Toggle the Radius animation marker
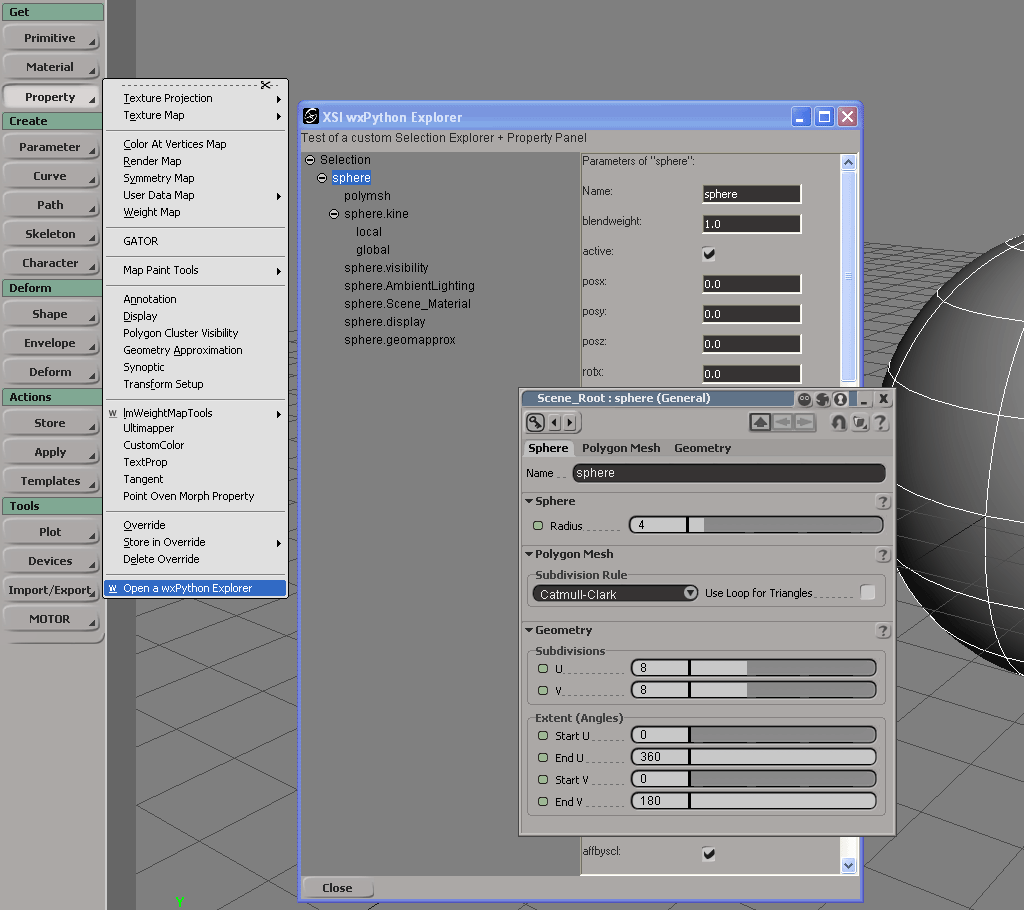The height and width of the screenshot is (910, 1024). pyautogui.click(x=538, y=525)
